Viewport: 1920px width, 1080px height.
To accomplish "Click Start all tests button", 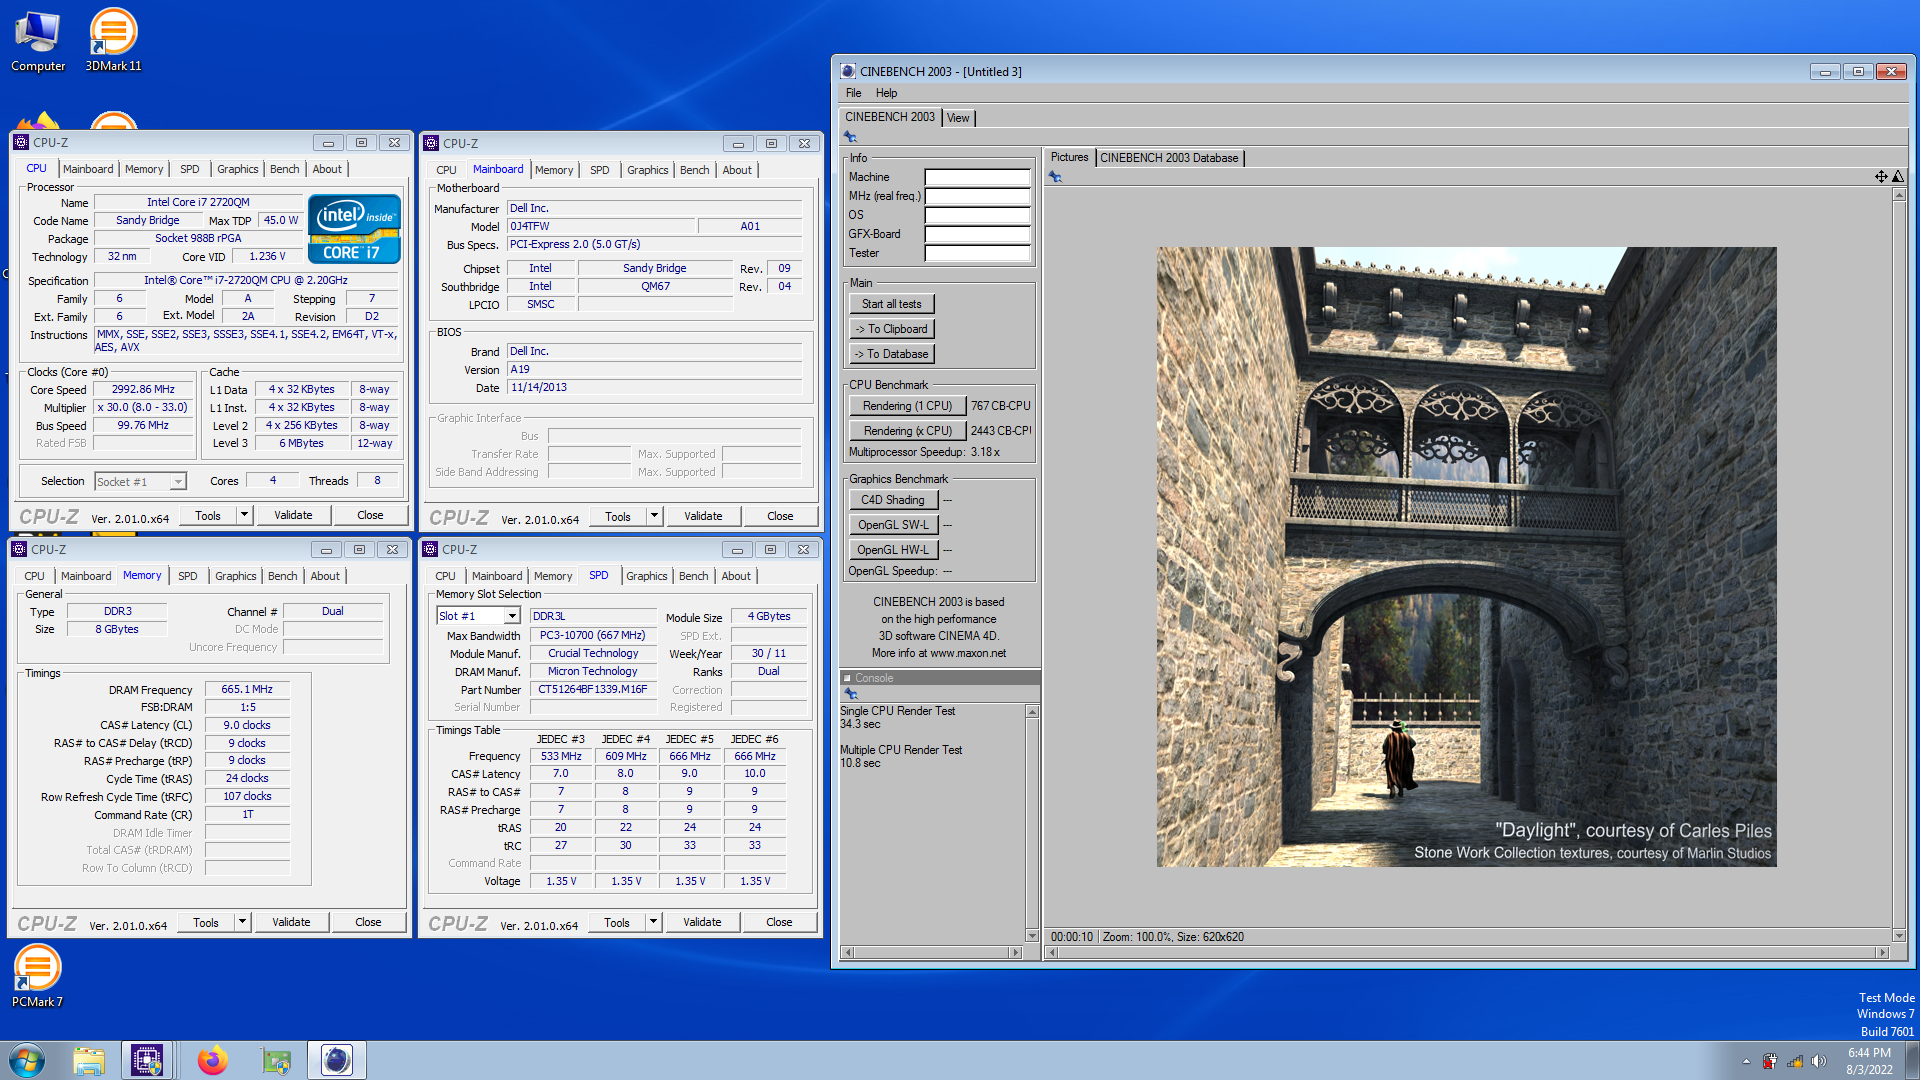I will coord(892,304).
